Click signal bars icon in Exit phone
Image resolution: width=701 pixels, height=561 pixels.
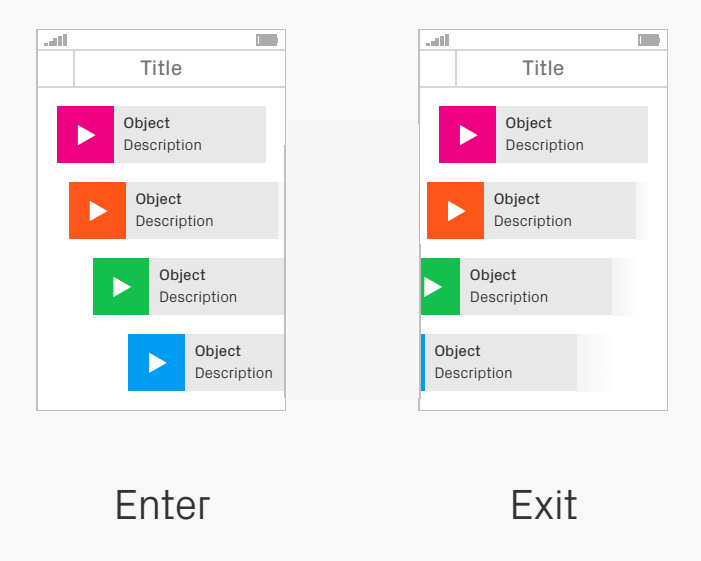tap(438, 40)
